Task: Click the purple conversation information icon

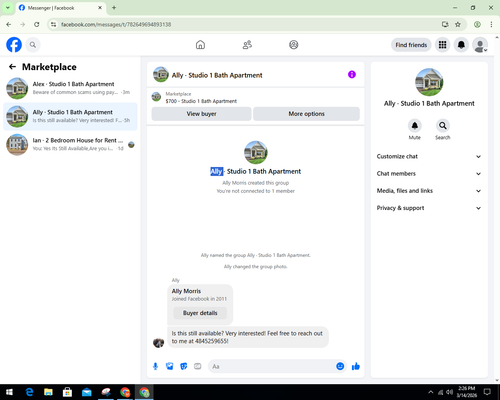Action: pyautogui.click(x=352, y=74)
